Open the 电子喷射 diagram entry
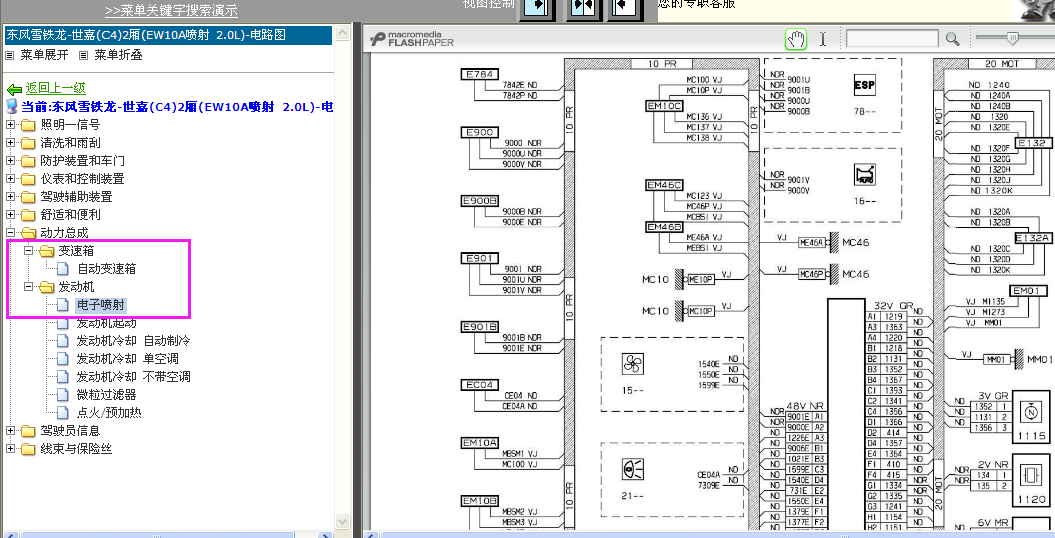The height and width of the screenshot is (538, 1055). coord(100,305)
